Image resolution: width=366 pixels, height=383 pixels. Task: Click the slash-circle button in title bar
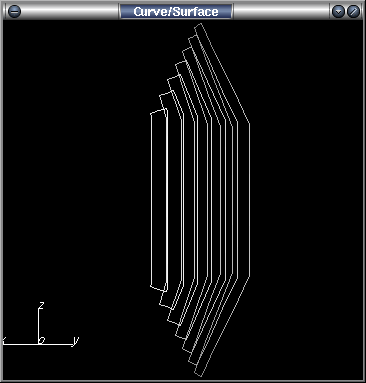[353, 12]
